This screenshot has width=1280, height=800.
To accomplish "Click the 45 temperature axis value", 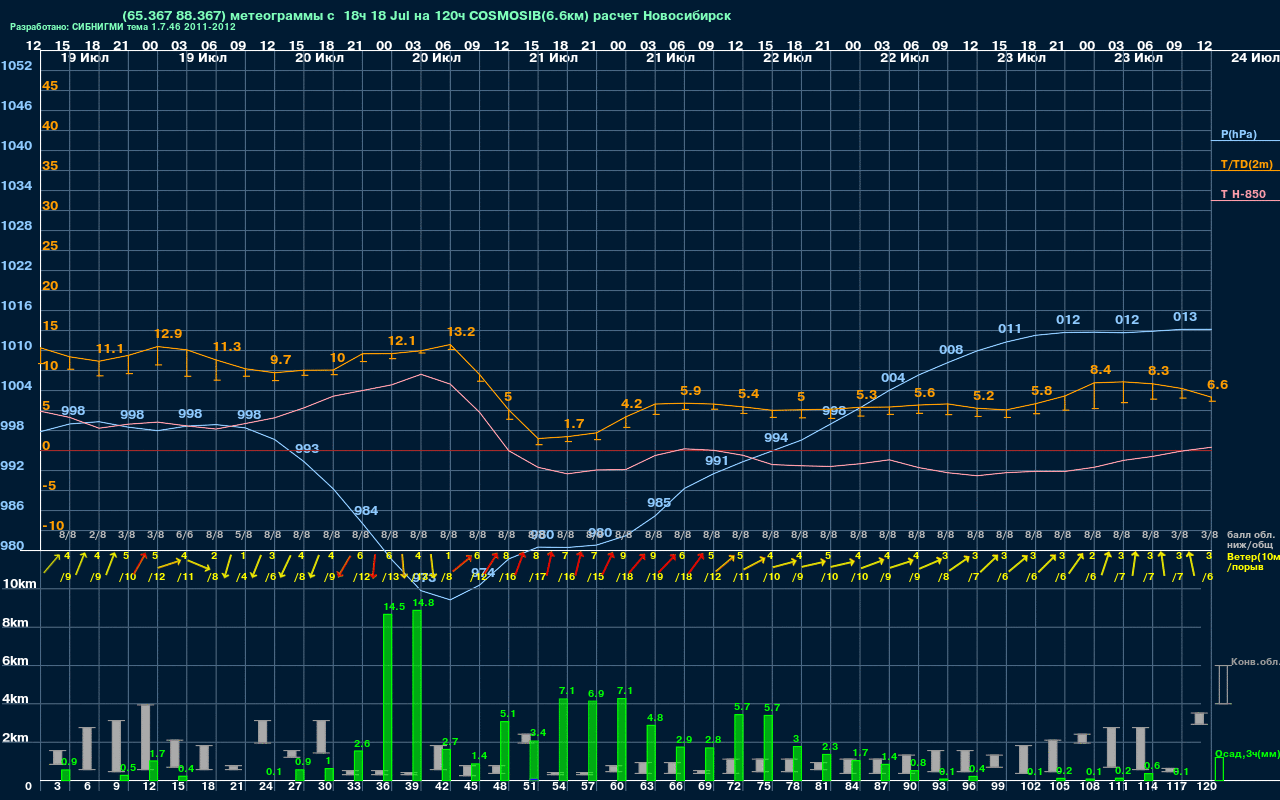I will point(50,86).
